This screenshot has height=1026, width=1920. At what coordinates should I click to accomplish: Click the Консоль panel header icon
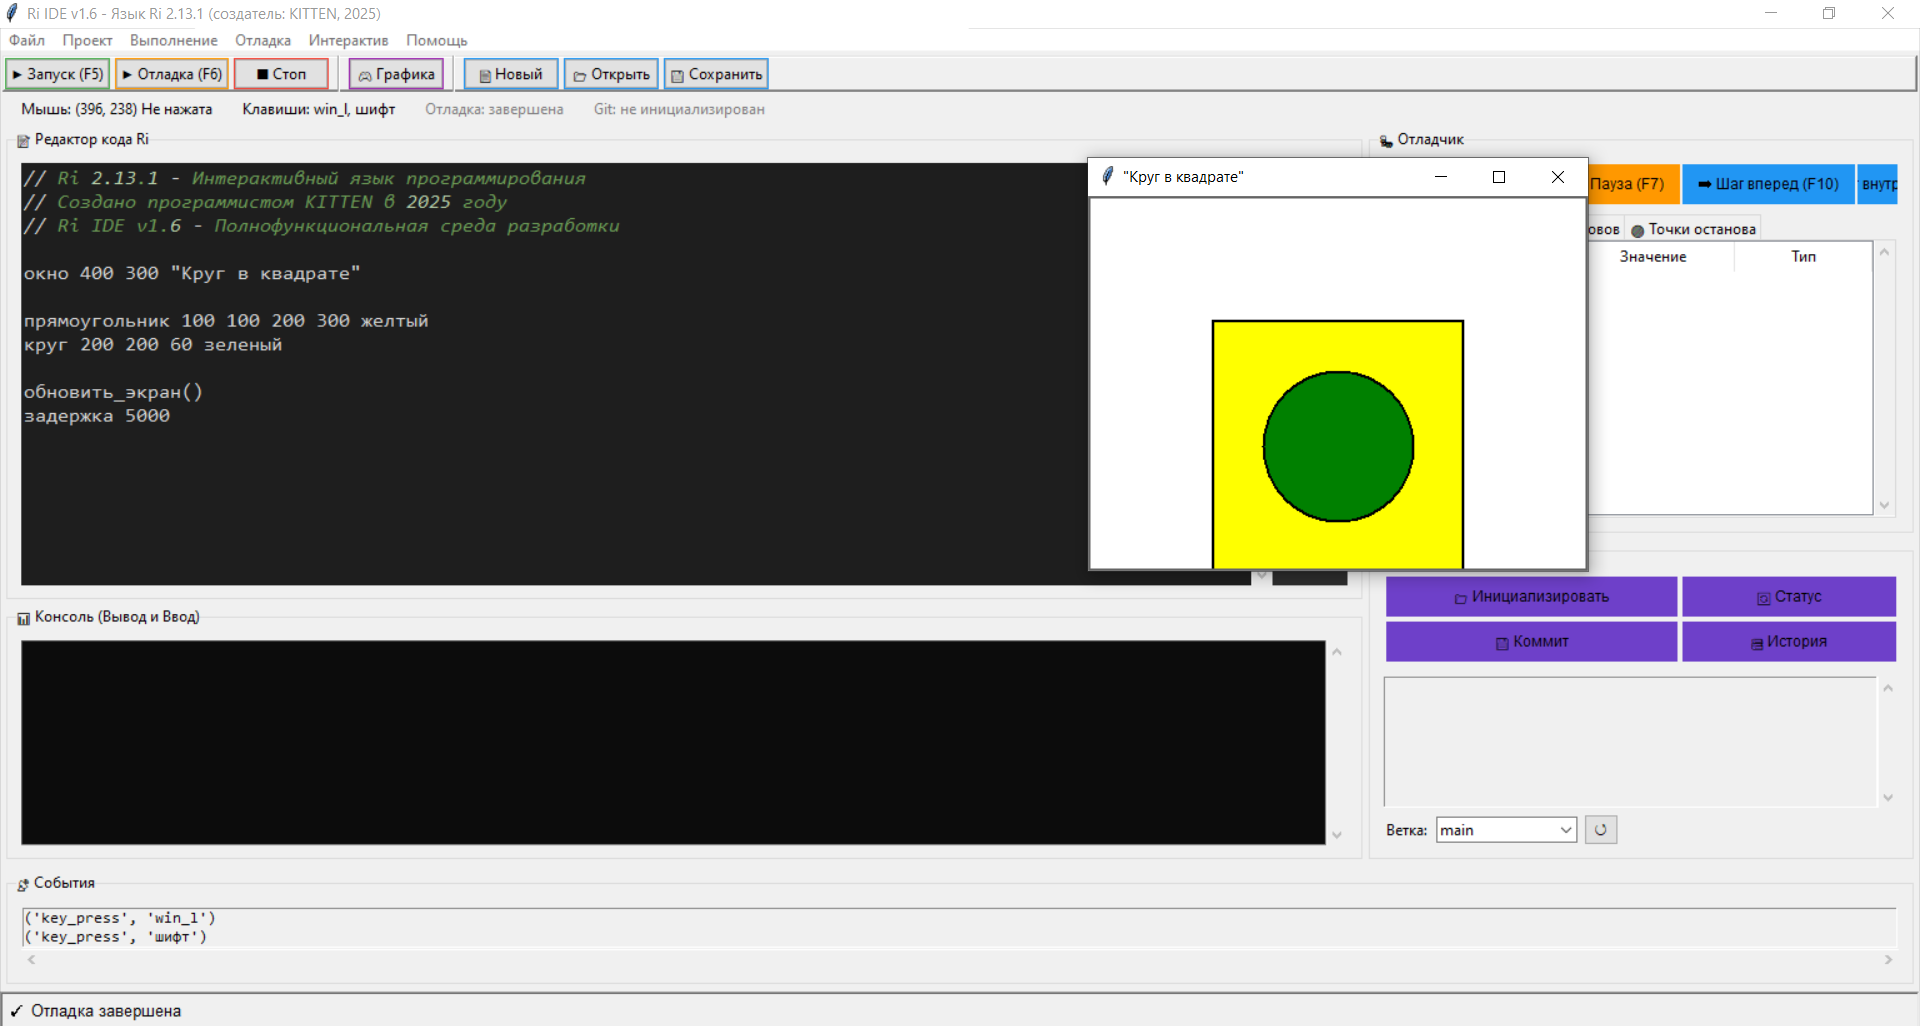pyautogui.click(x=23, y=619)
